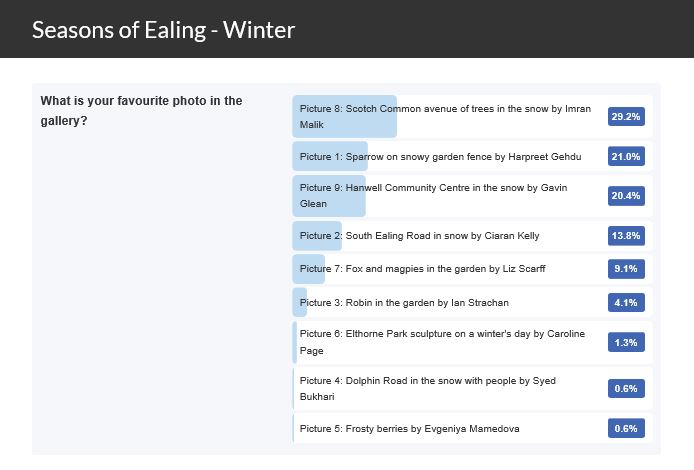Click the 9.1% percentage badge

point(626,269)
